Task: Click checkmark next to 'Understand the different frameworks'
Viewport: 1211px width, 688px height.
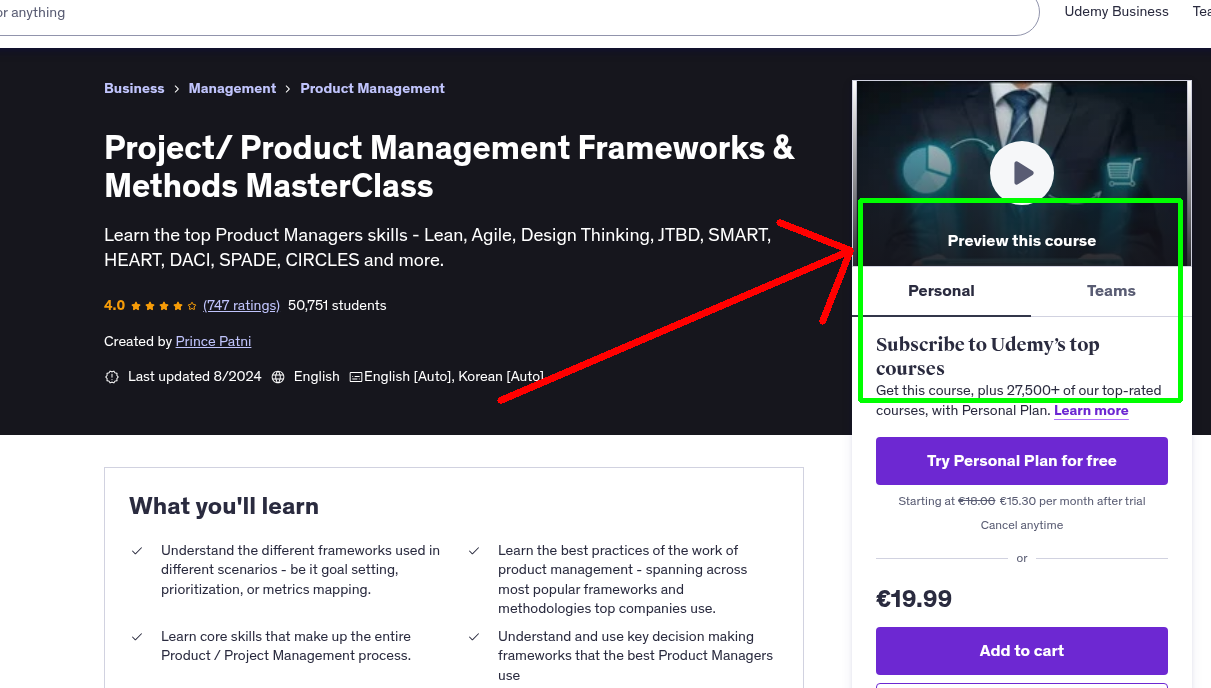Action: point(136,550)
